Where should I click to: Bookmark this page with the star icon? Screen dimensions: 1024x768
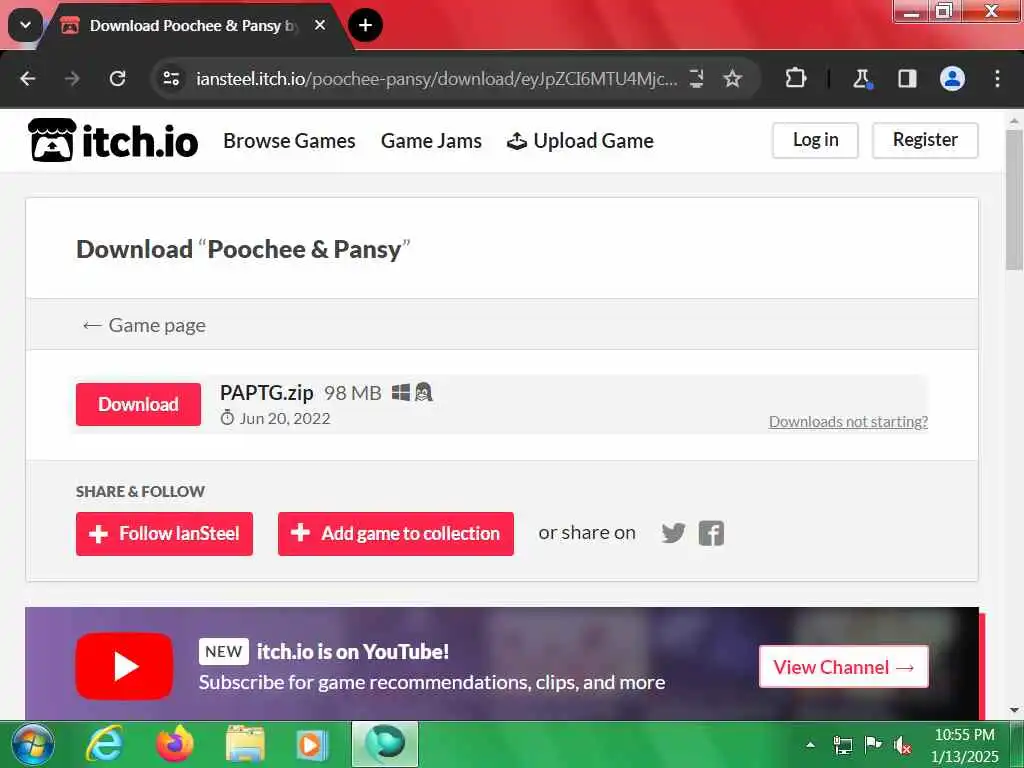point(733,79)
